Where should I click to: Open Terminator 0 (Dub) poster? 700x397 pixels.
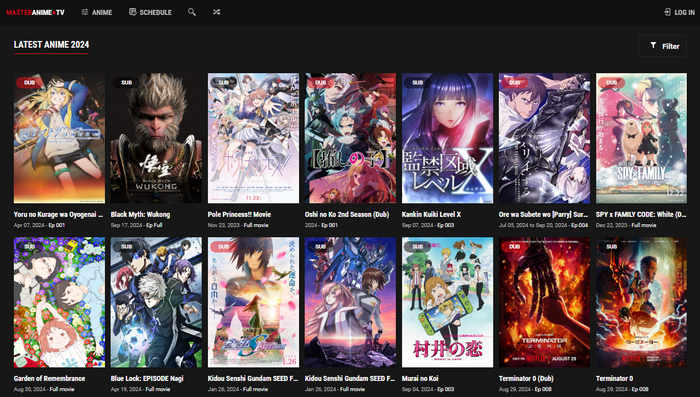pos(544,302)
